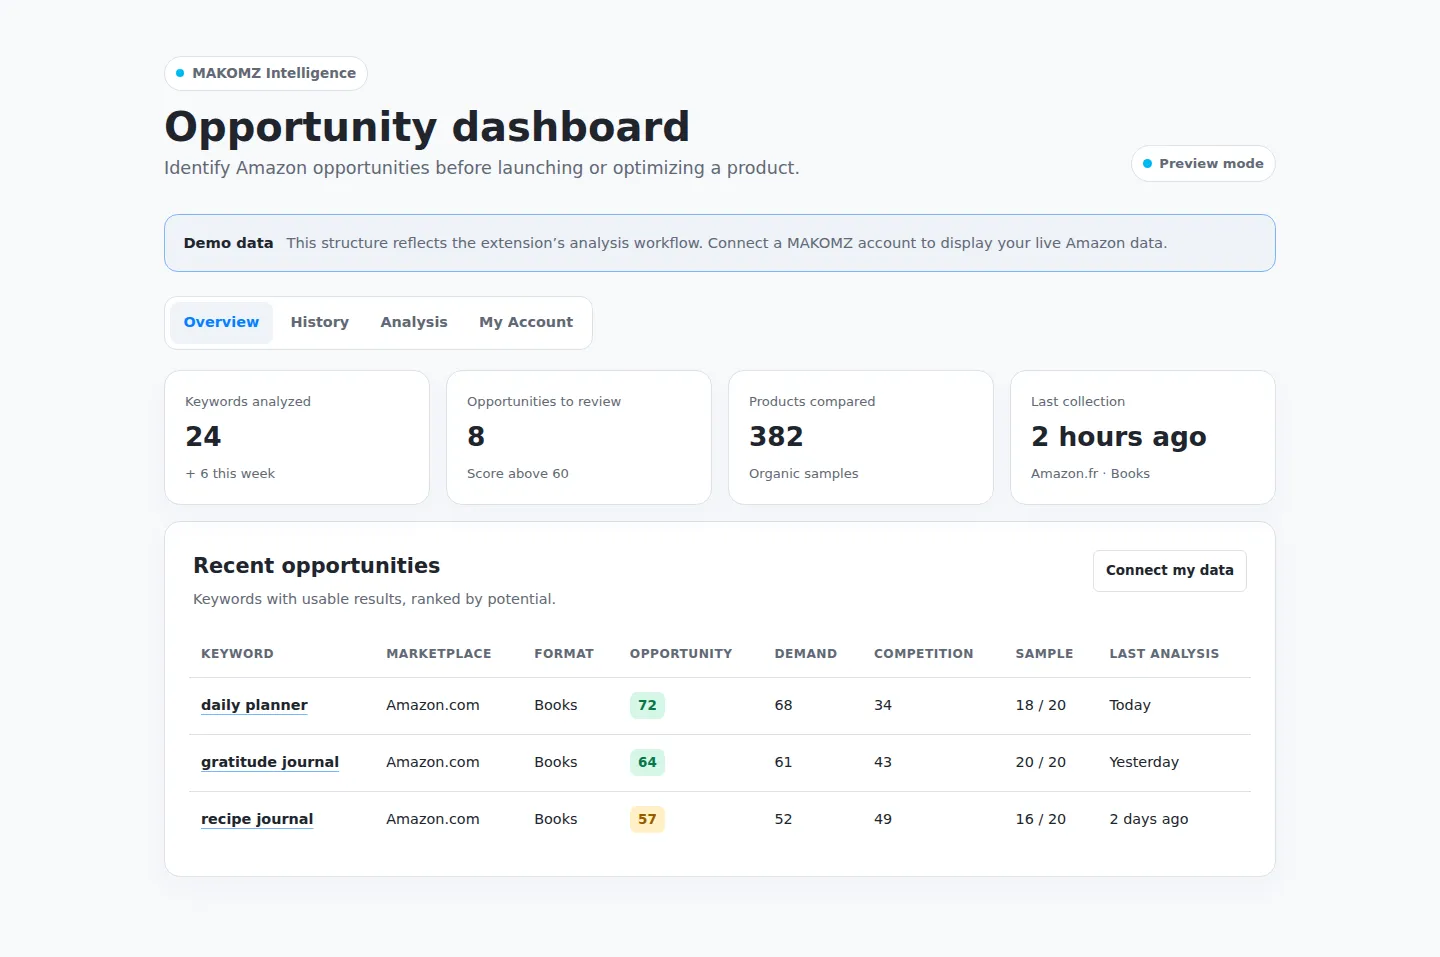Image resolution: width=1440 pixels, height=957 pixels.
Task: Click the competition value 43
Action: 883,762
